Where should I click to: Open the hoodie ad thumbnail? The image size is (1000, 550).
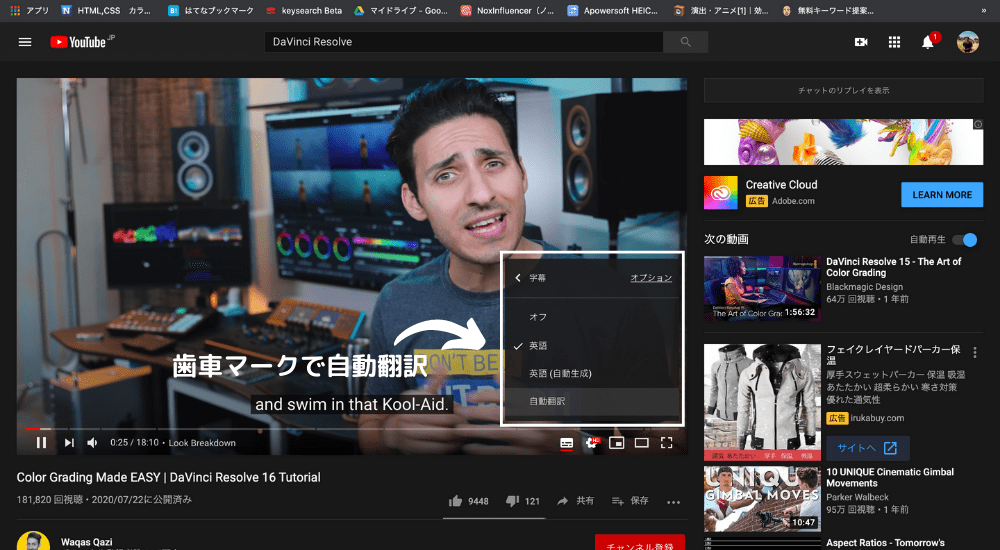pos(762,403)
